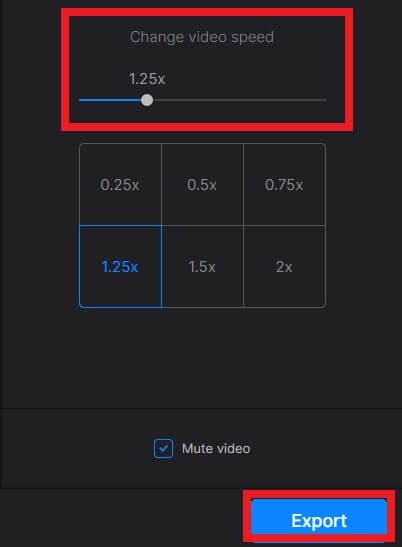The width and height of the screenshot is (402, 547).
Task: Click the Change video speed heading
Action: tap(202, 37)
